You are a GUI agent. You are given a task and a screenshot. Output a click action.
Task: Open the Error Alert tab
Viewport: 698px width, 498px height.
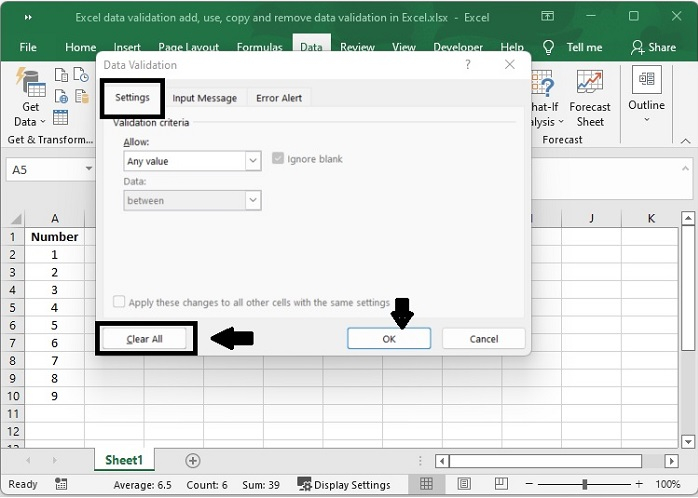[x=279, y=98]
